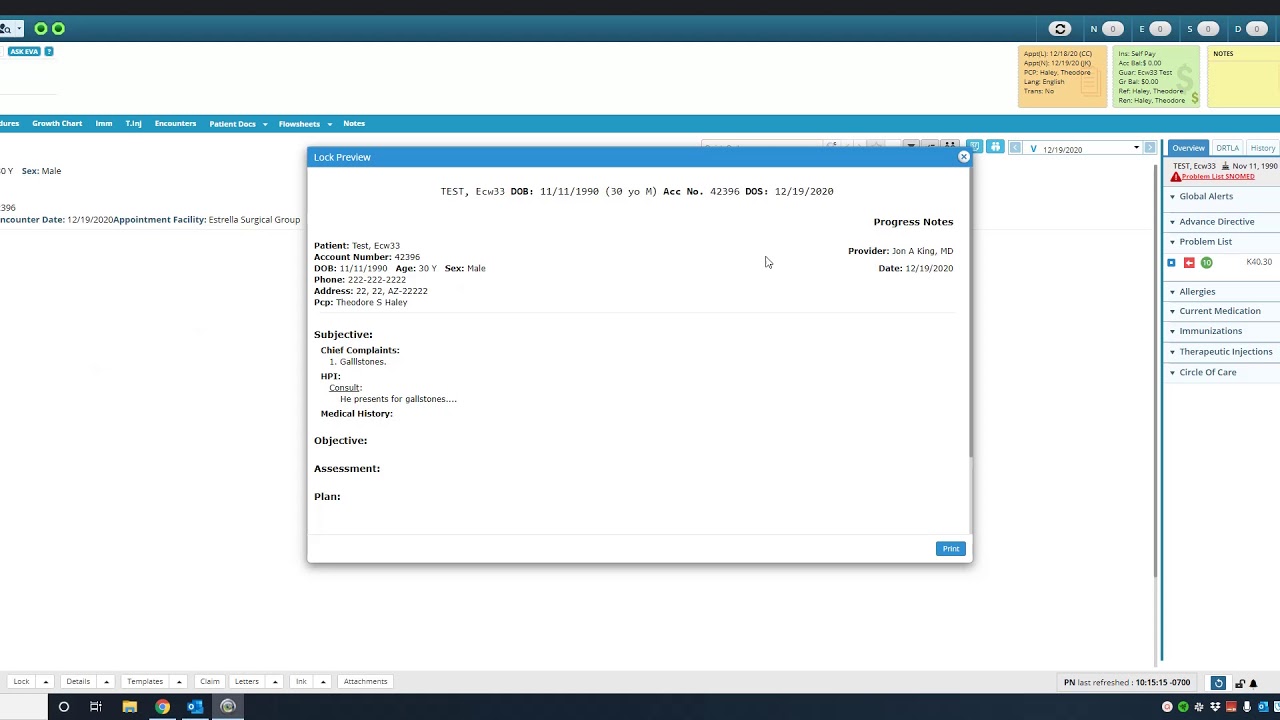The height and width of the screenshot is (720, 1280).
Task: Switch to the History tab
Action: pos(1262,148)
